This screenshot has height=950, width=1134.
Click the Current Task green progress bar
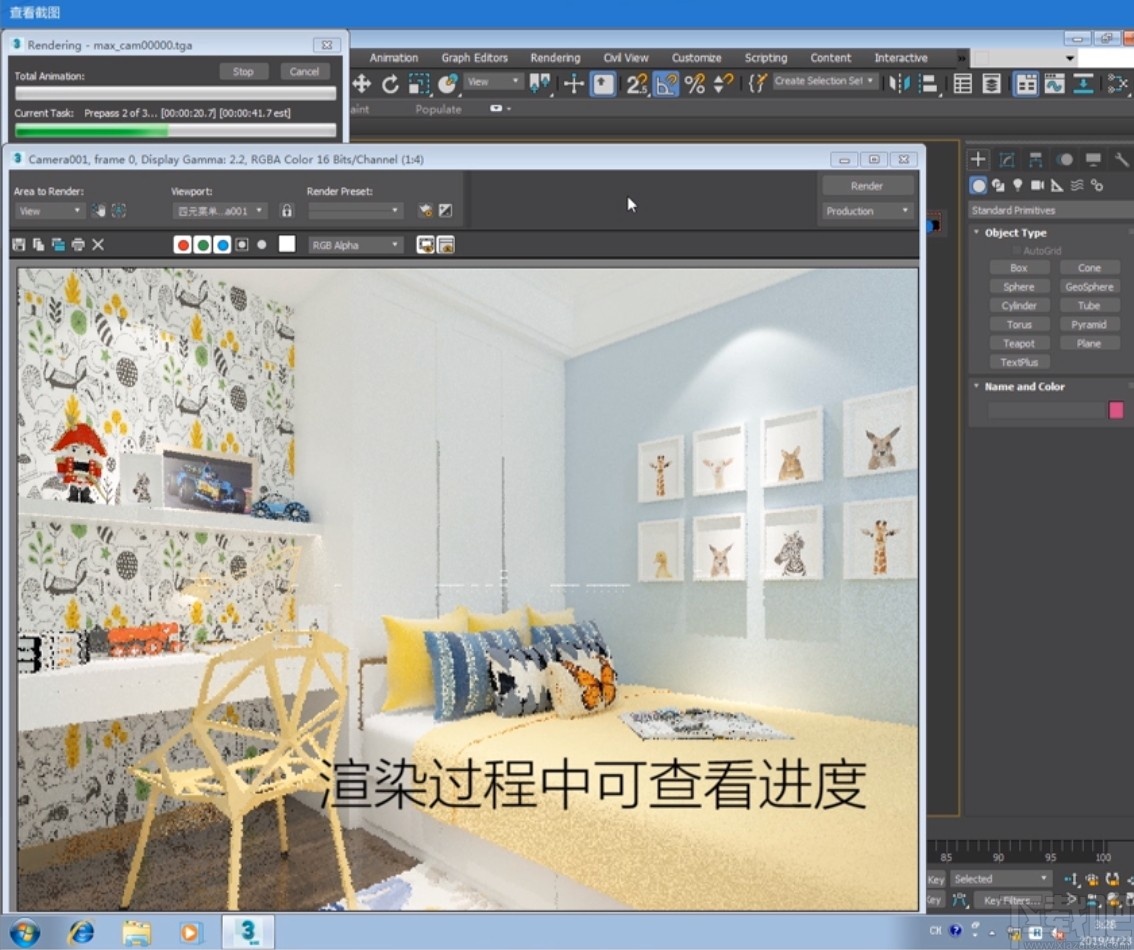pos(175,131)
